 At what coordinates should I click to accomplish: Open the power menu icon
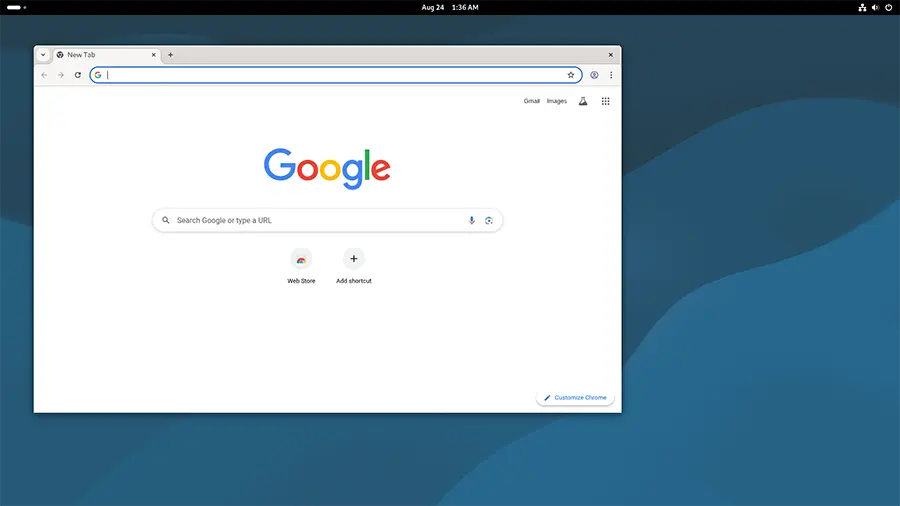pos(889,7)
